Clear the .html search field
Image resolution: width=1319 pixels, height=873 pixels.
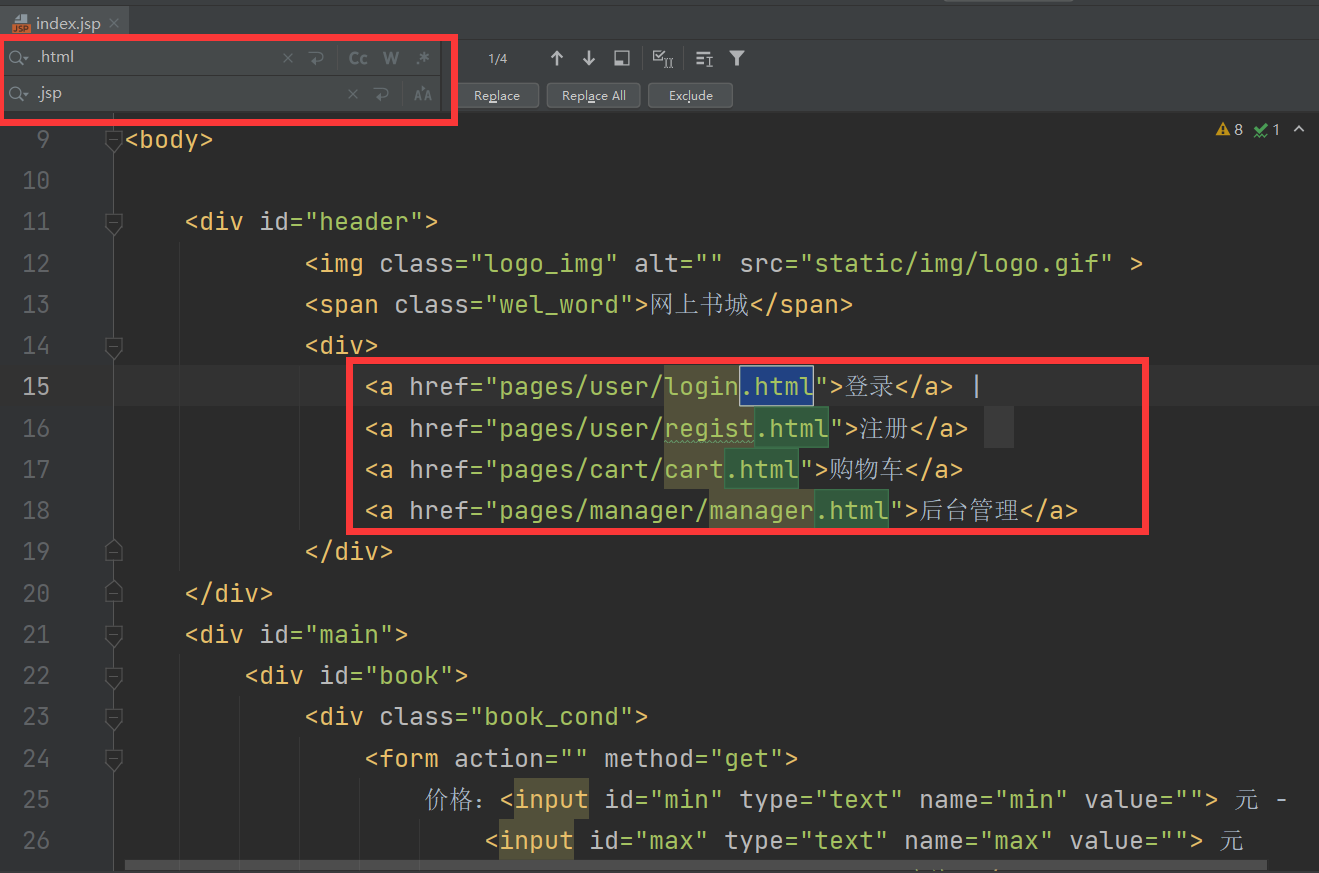[288, 59]
